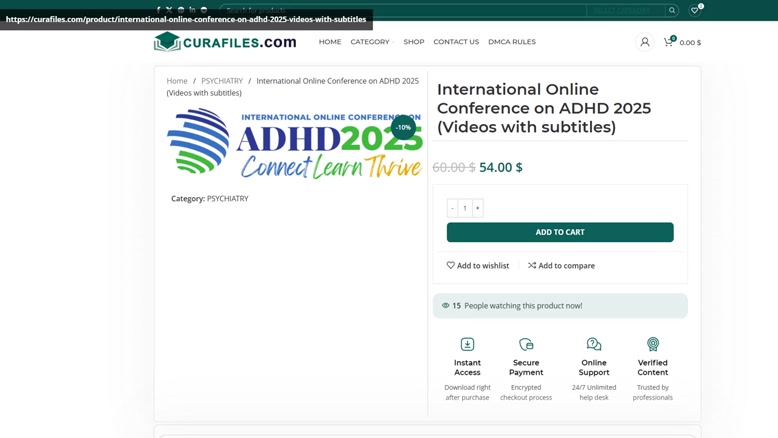Increase quantity with plus button

(x=477, y=208)
